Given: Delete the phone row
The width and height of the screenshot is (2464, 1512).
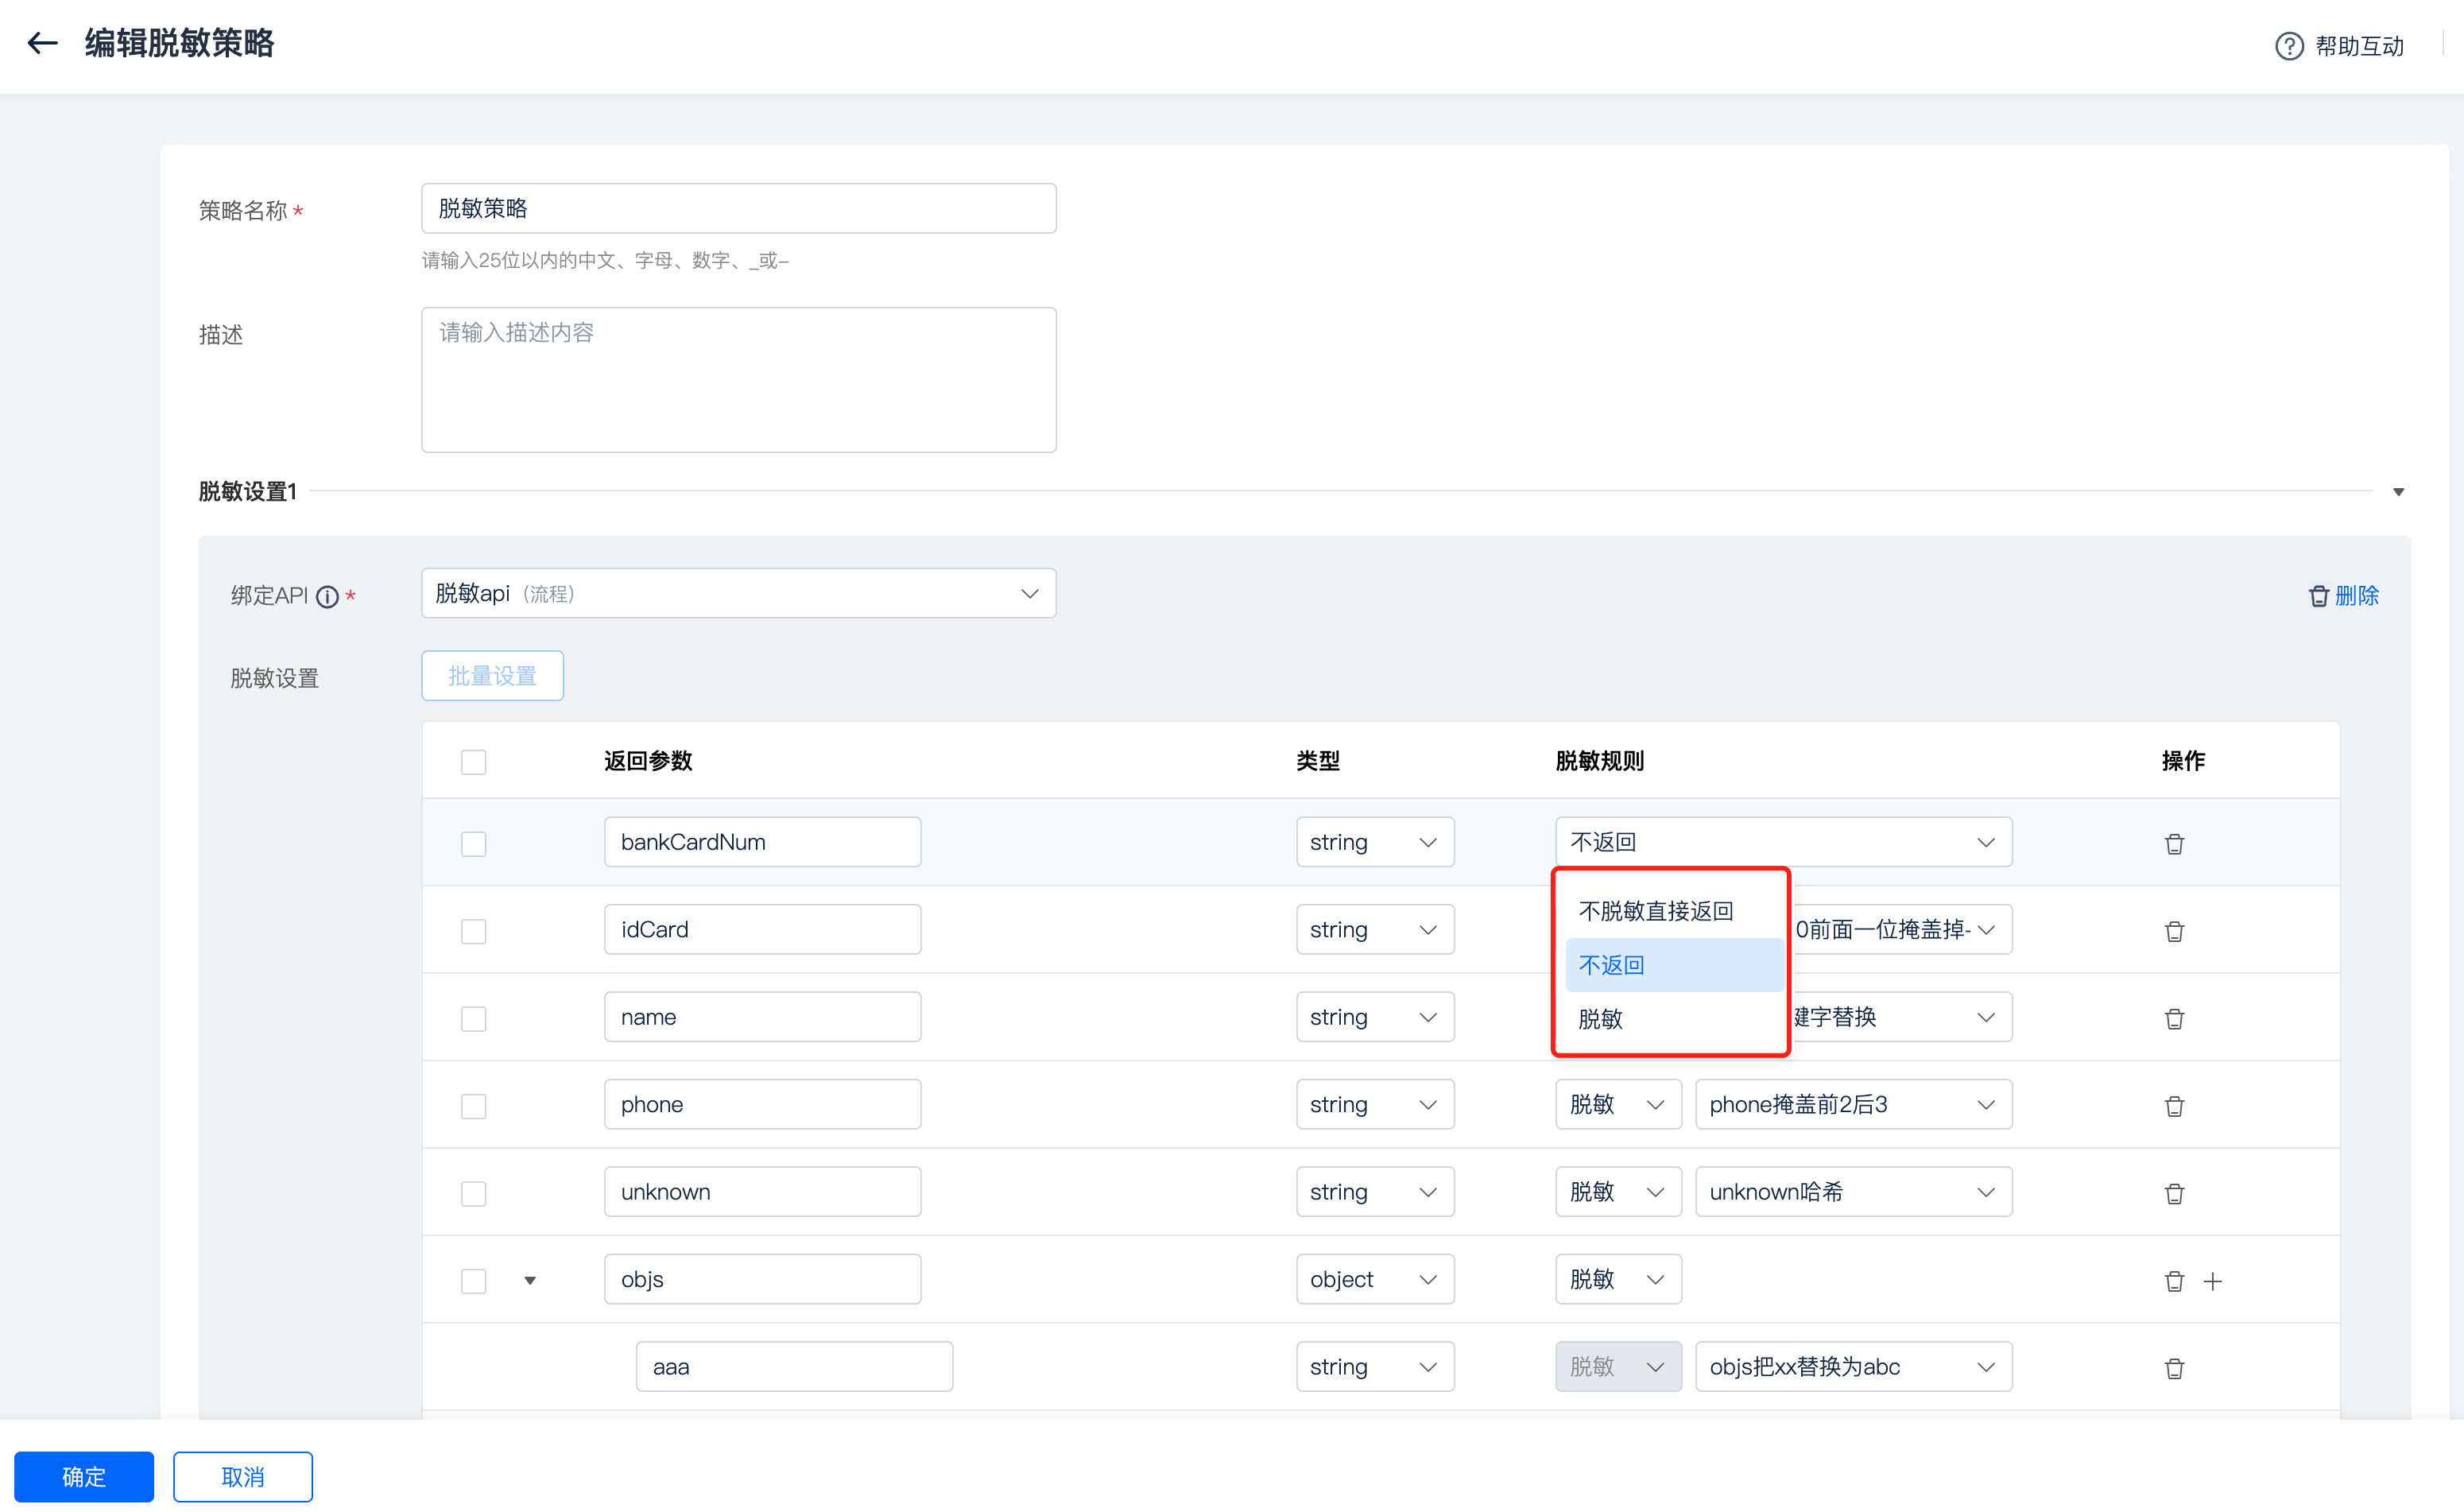Looking at the screenshot, I should (x=2174, y=1106).
